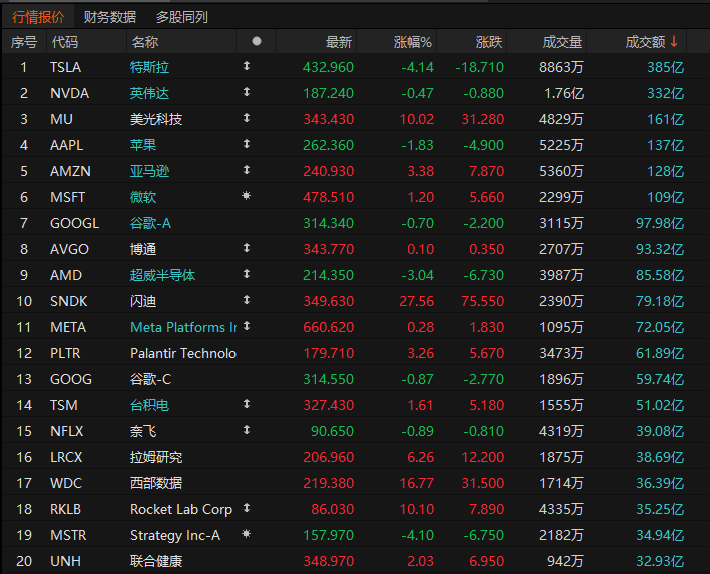Click SNDK gain value 27.56
Screen dimensions: 710x574
pyautogui.click(x=417, y=301)
